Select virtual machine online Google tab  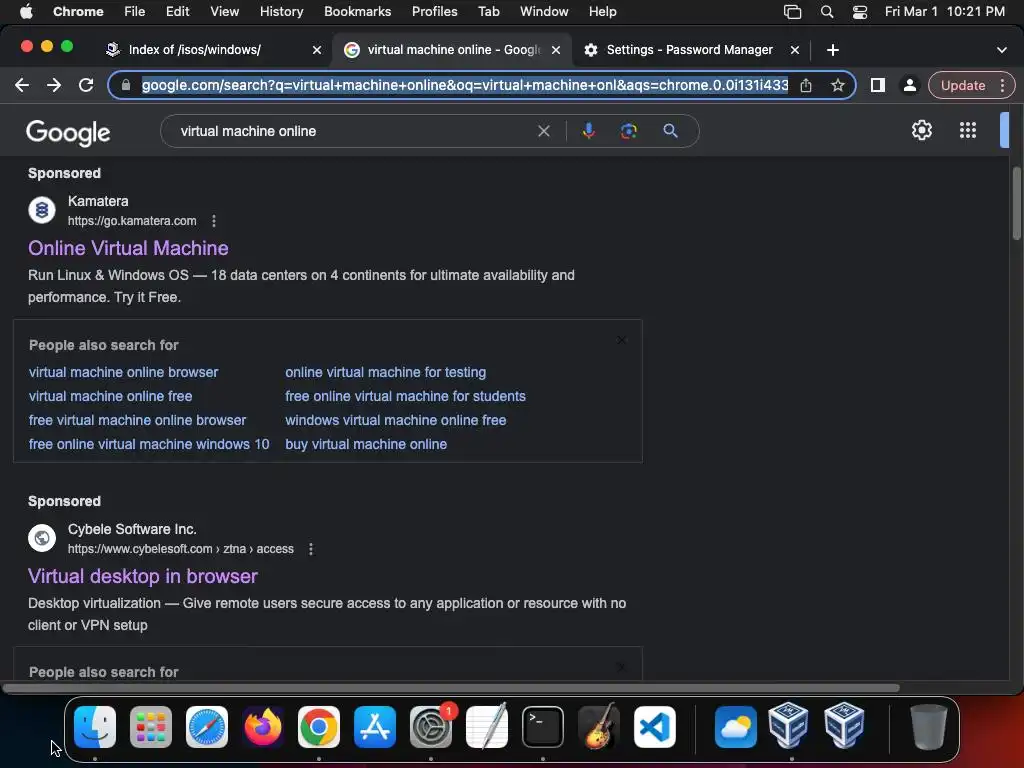click(453, 50)
